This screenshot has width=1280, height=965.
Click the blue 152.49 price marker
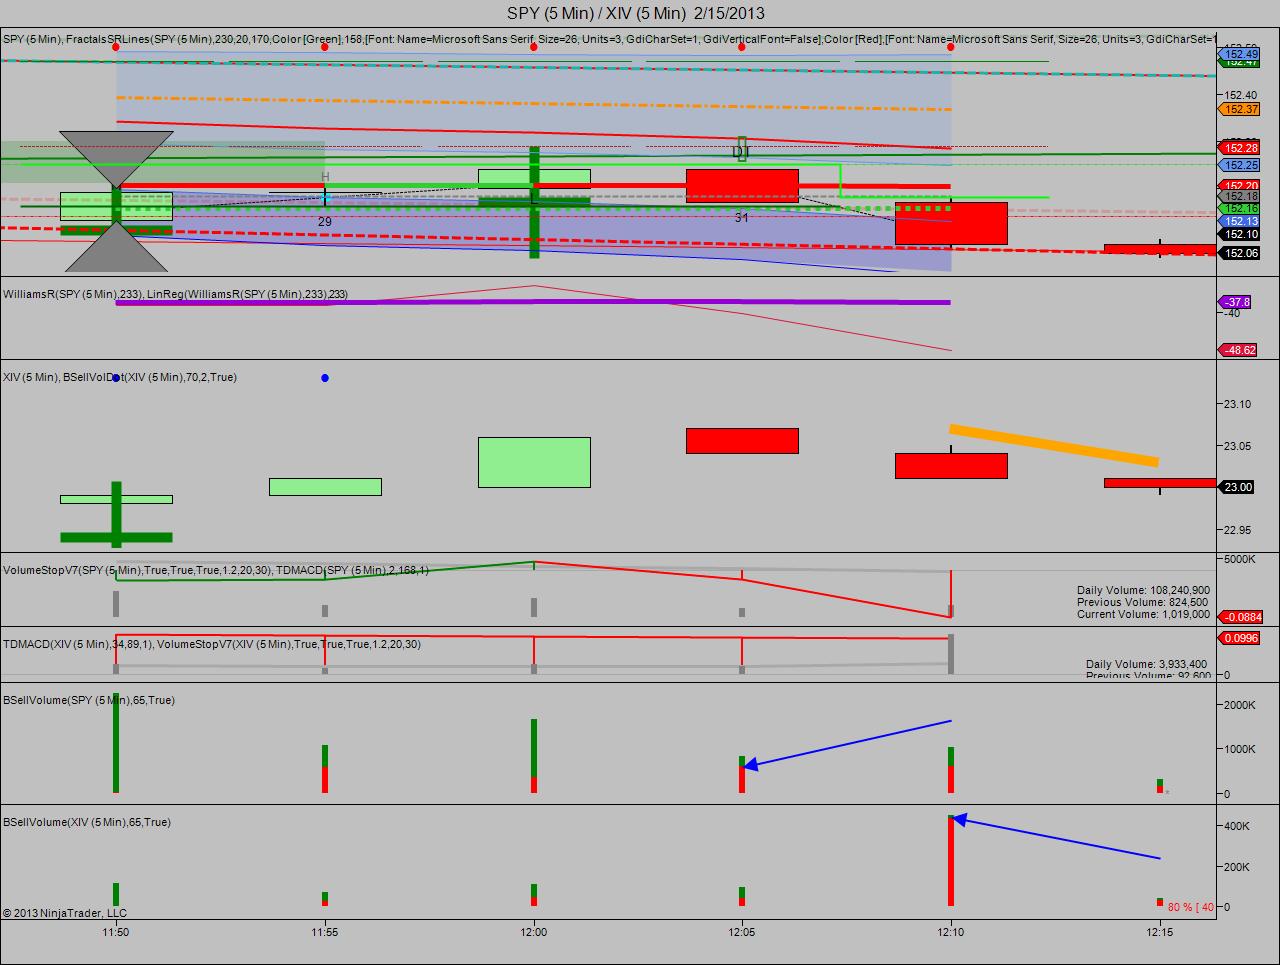(1240, 53)
